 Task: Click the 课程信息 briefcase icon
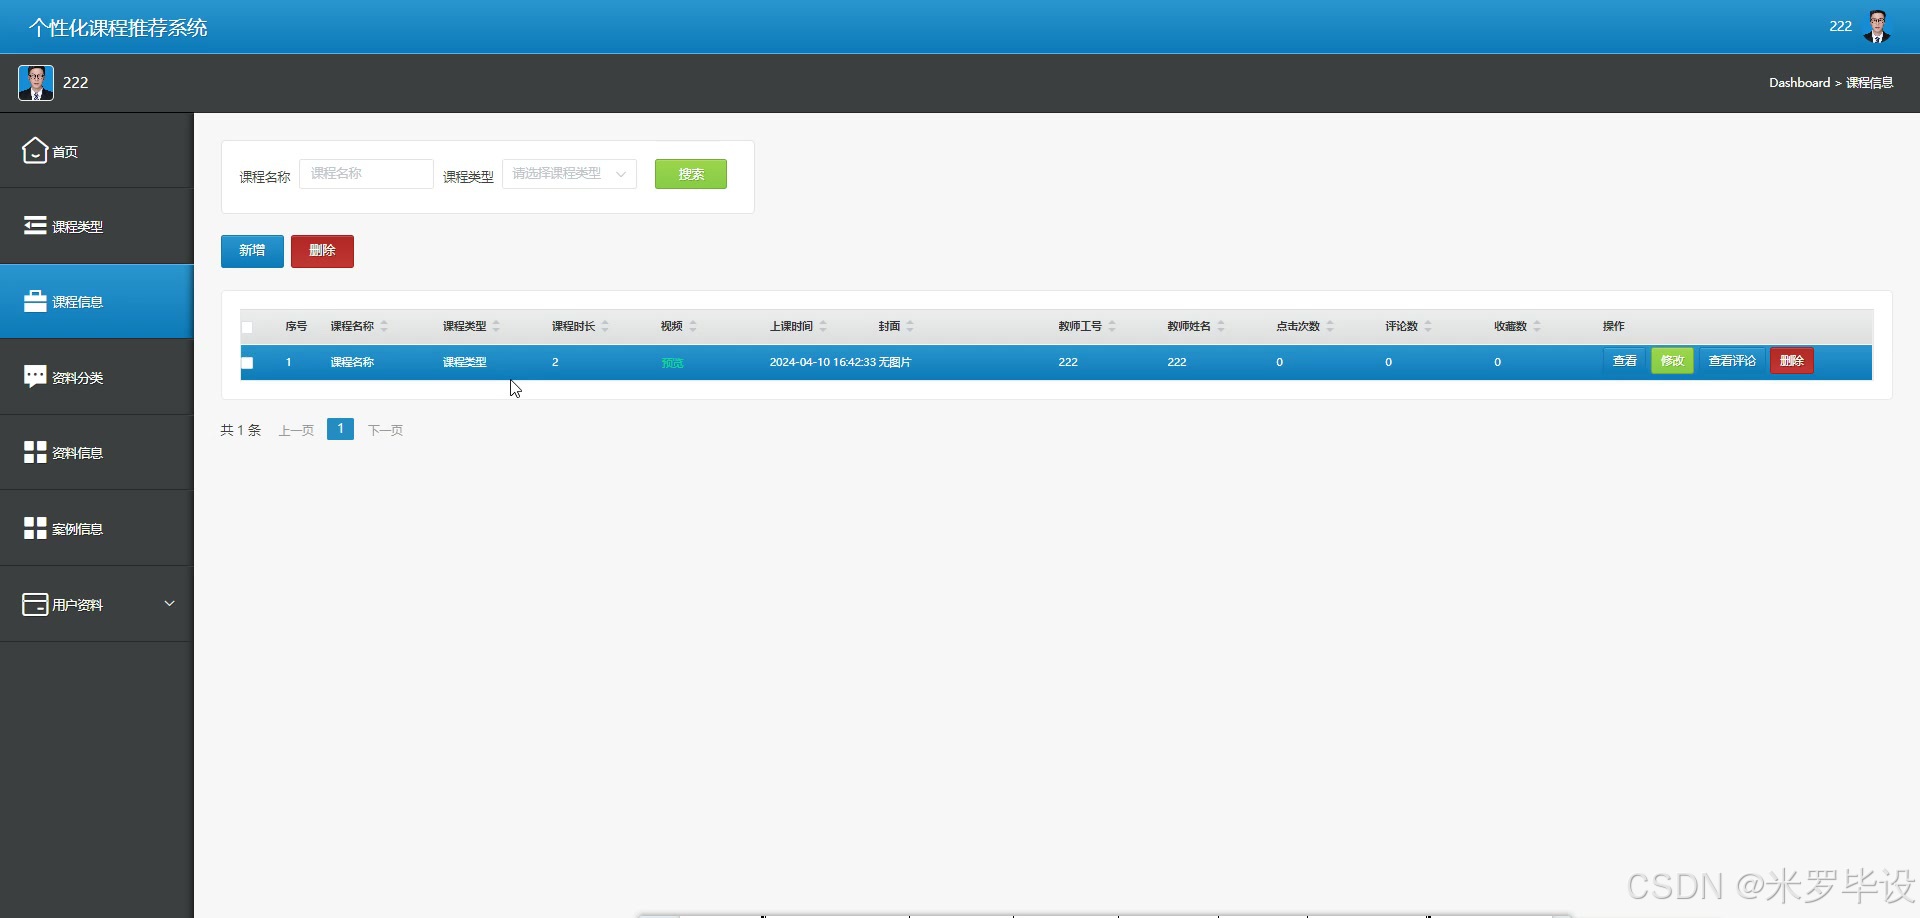(35, 301)
